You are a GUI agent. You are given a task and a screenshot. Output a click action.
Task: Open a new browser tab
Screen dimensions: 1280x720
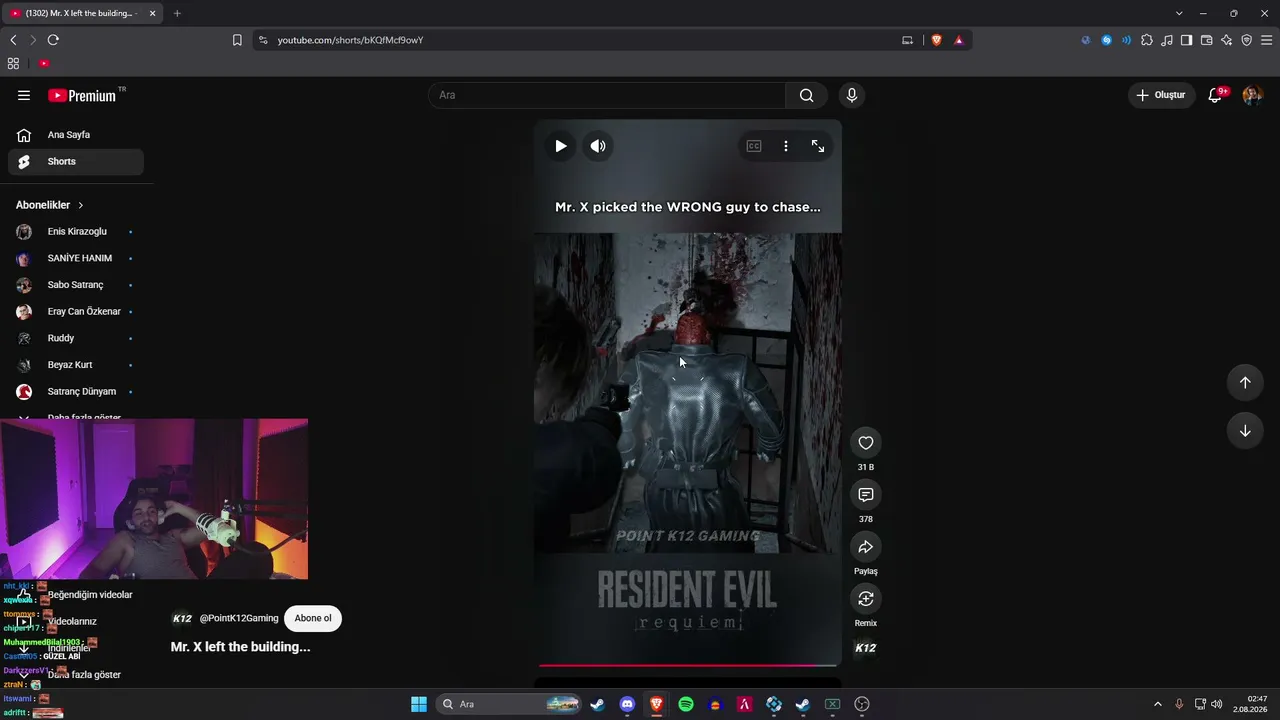[177, 13]
